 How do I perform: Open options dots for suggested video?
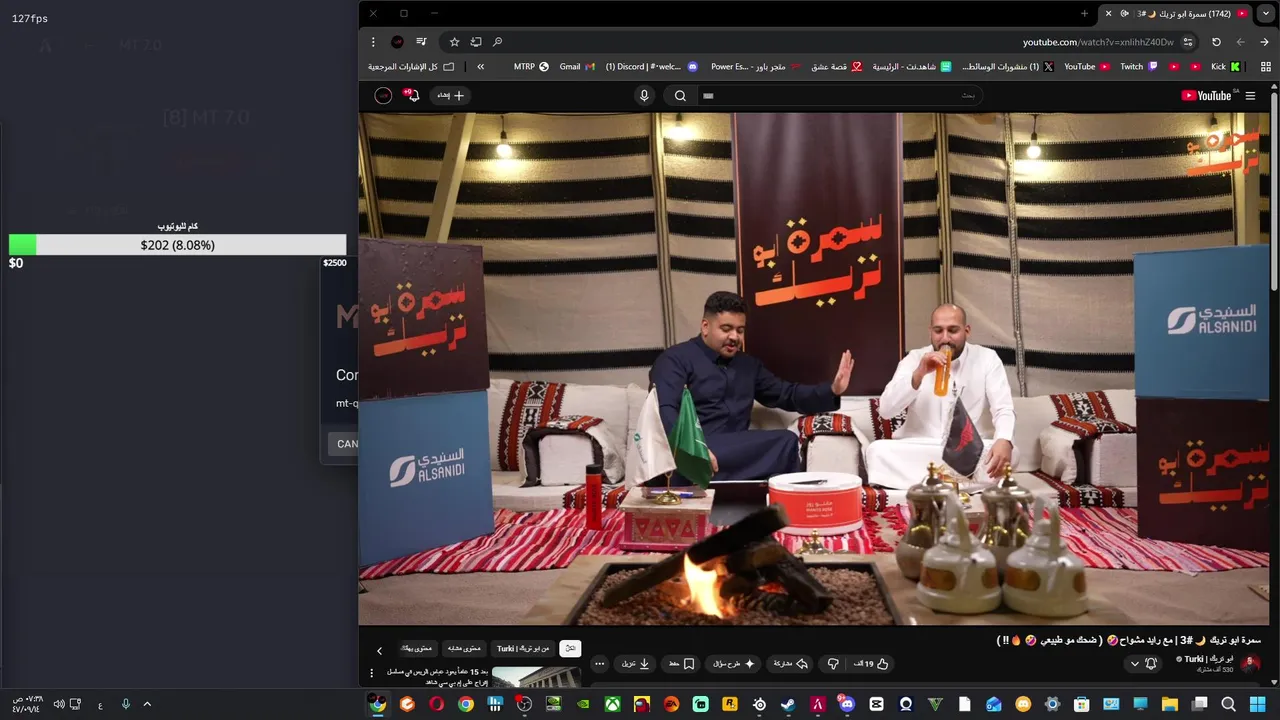[372, 674]
